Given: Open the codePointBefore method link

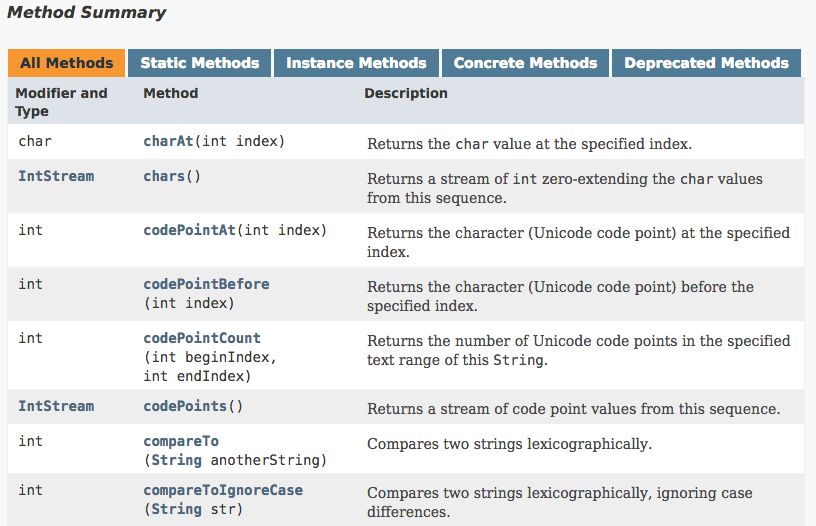Looking at the screenshot, I should click(x=207, y=284).
